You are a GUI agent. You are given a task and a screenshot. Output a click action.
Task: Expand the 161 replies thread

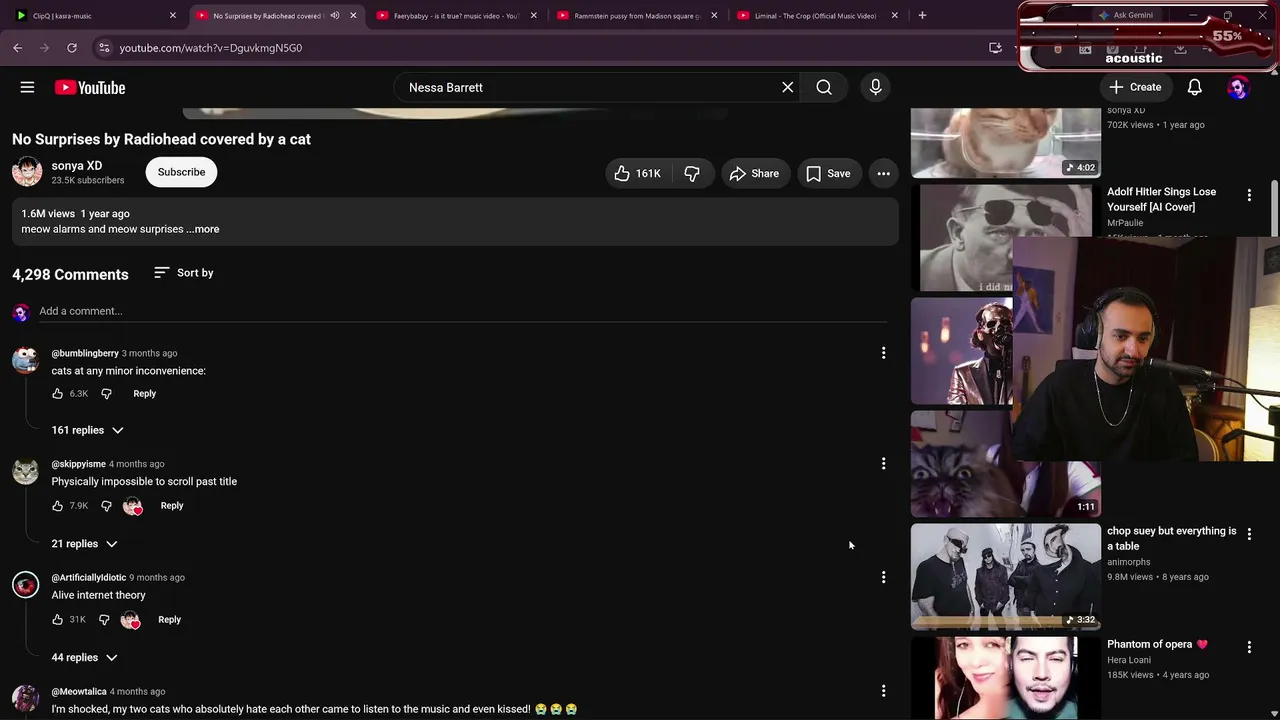click(88, 430)
